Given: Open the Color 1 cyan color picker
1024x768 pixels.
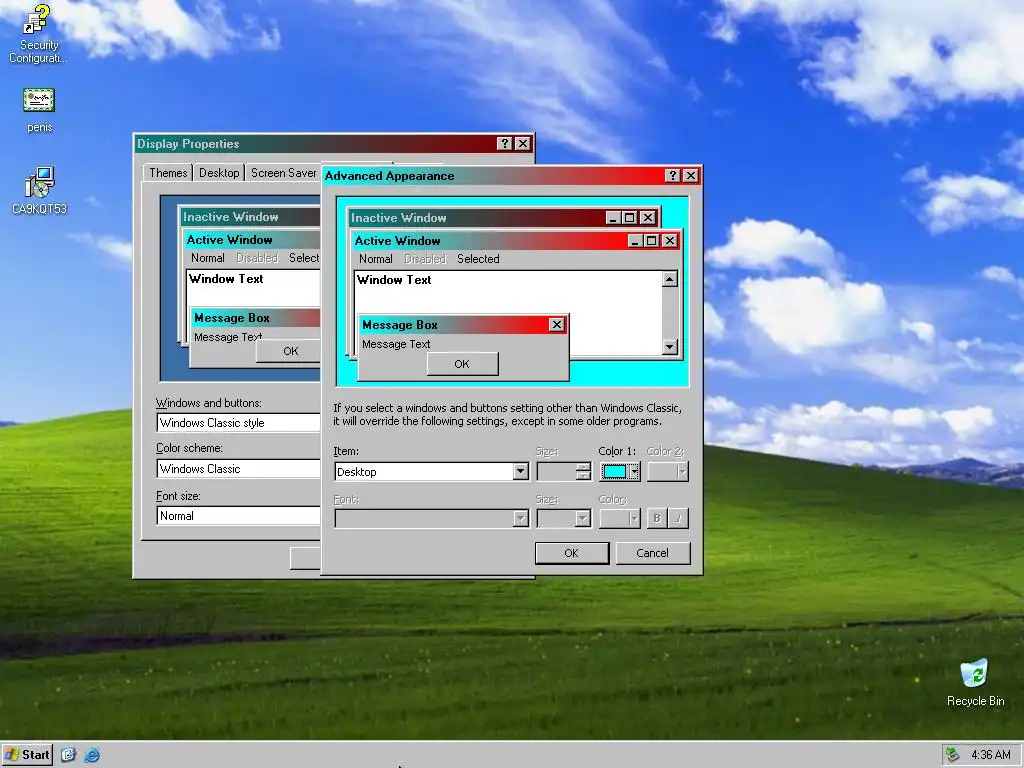Looking at the screenshot, I should point(620,472).
